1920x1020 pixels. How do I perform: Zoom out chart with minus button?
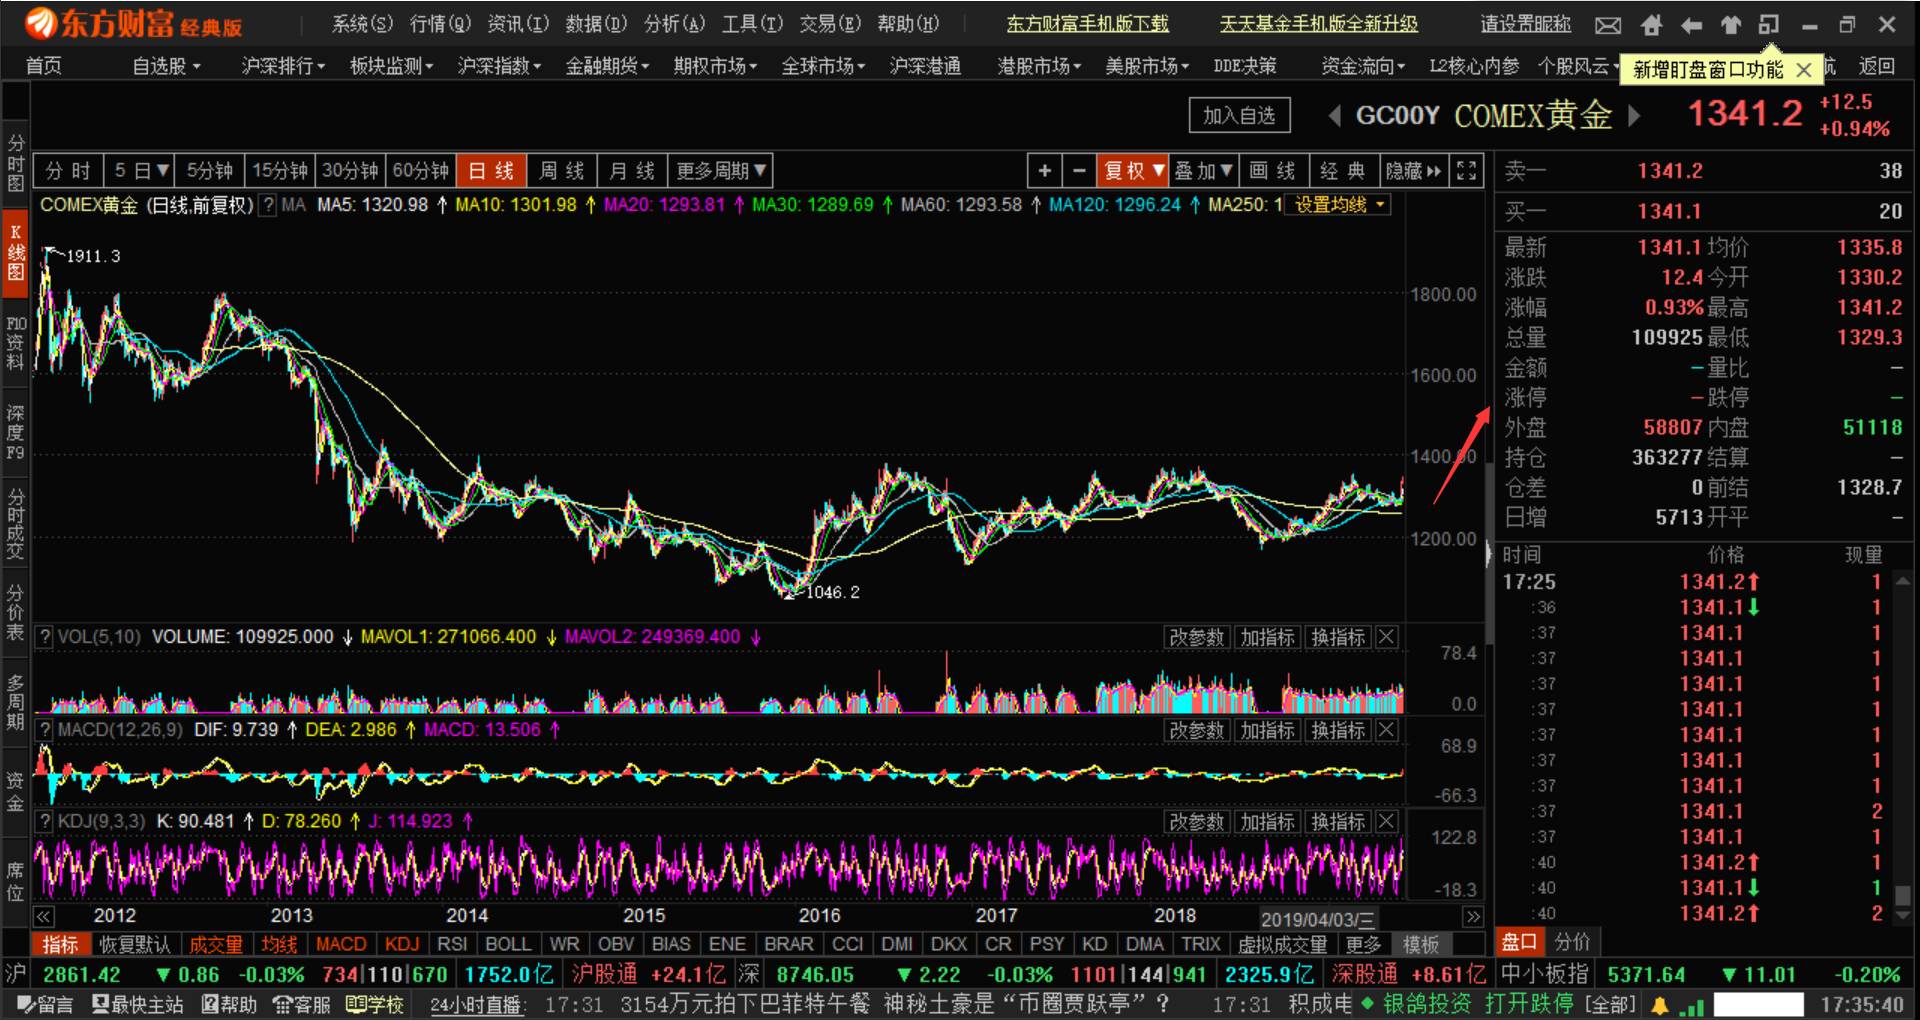(1079, 171)
